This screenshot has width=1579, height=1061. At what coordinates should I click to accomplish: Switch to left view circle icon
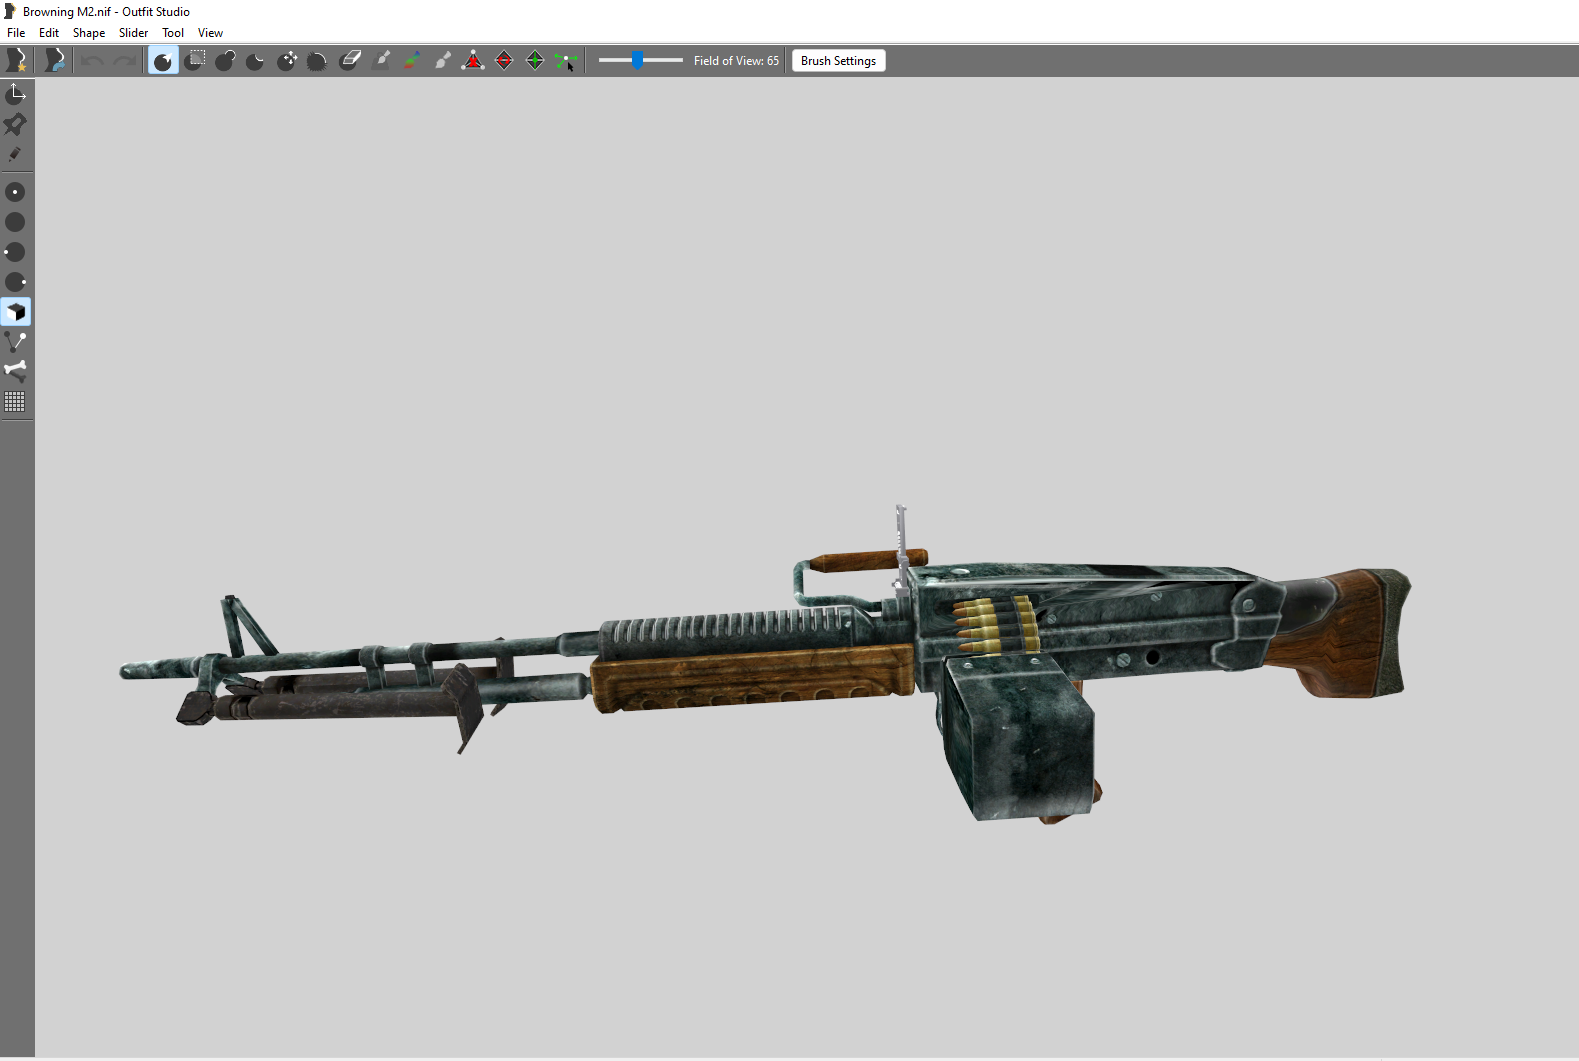[x=16, y=252]
